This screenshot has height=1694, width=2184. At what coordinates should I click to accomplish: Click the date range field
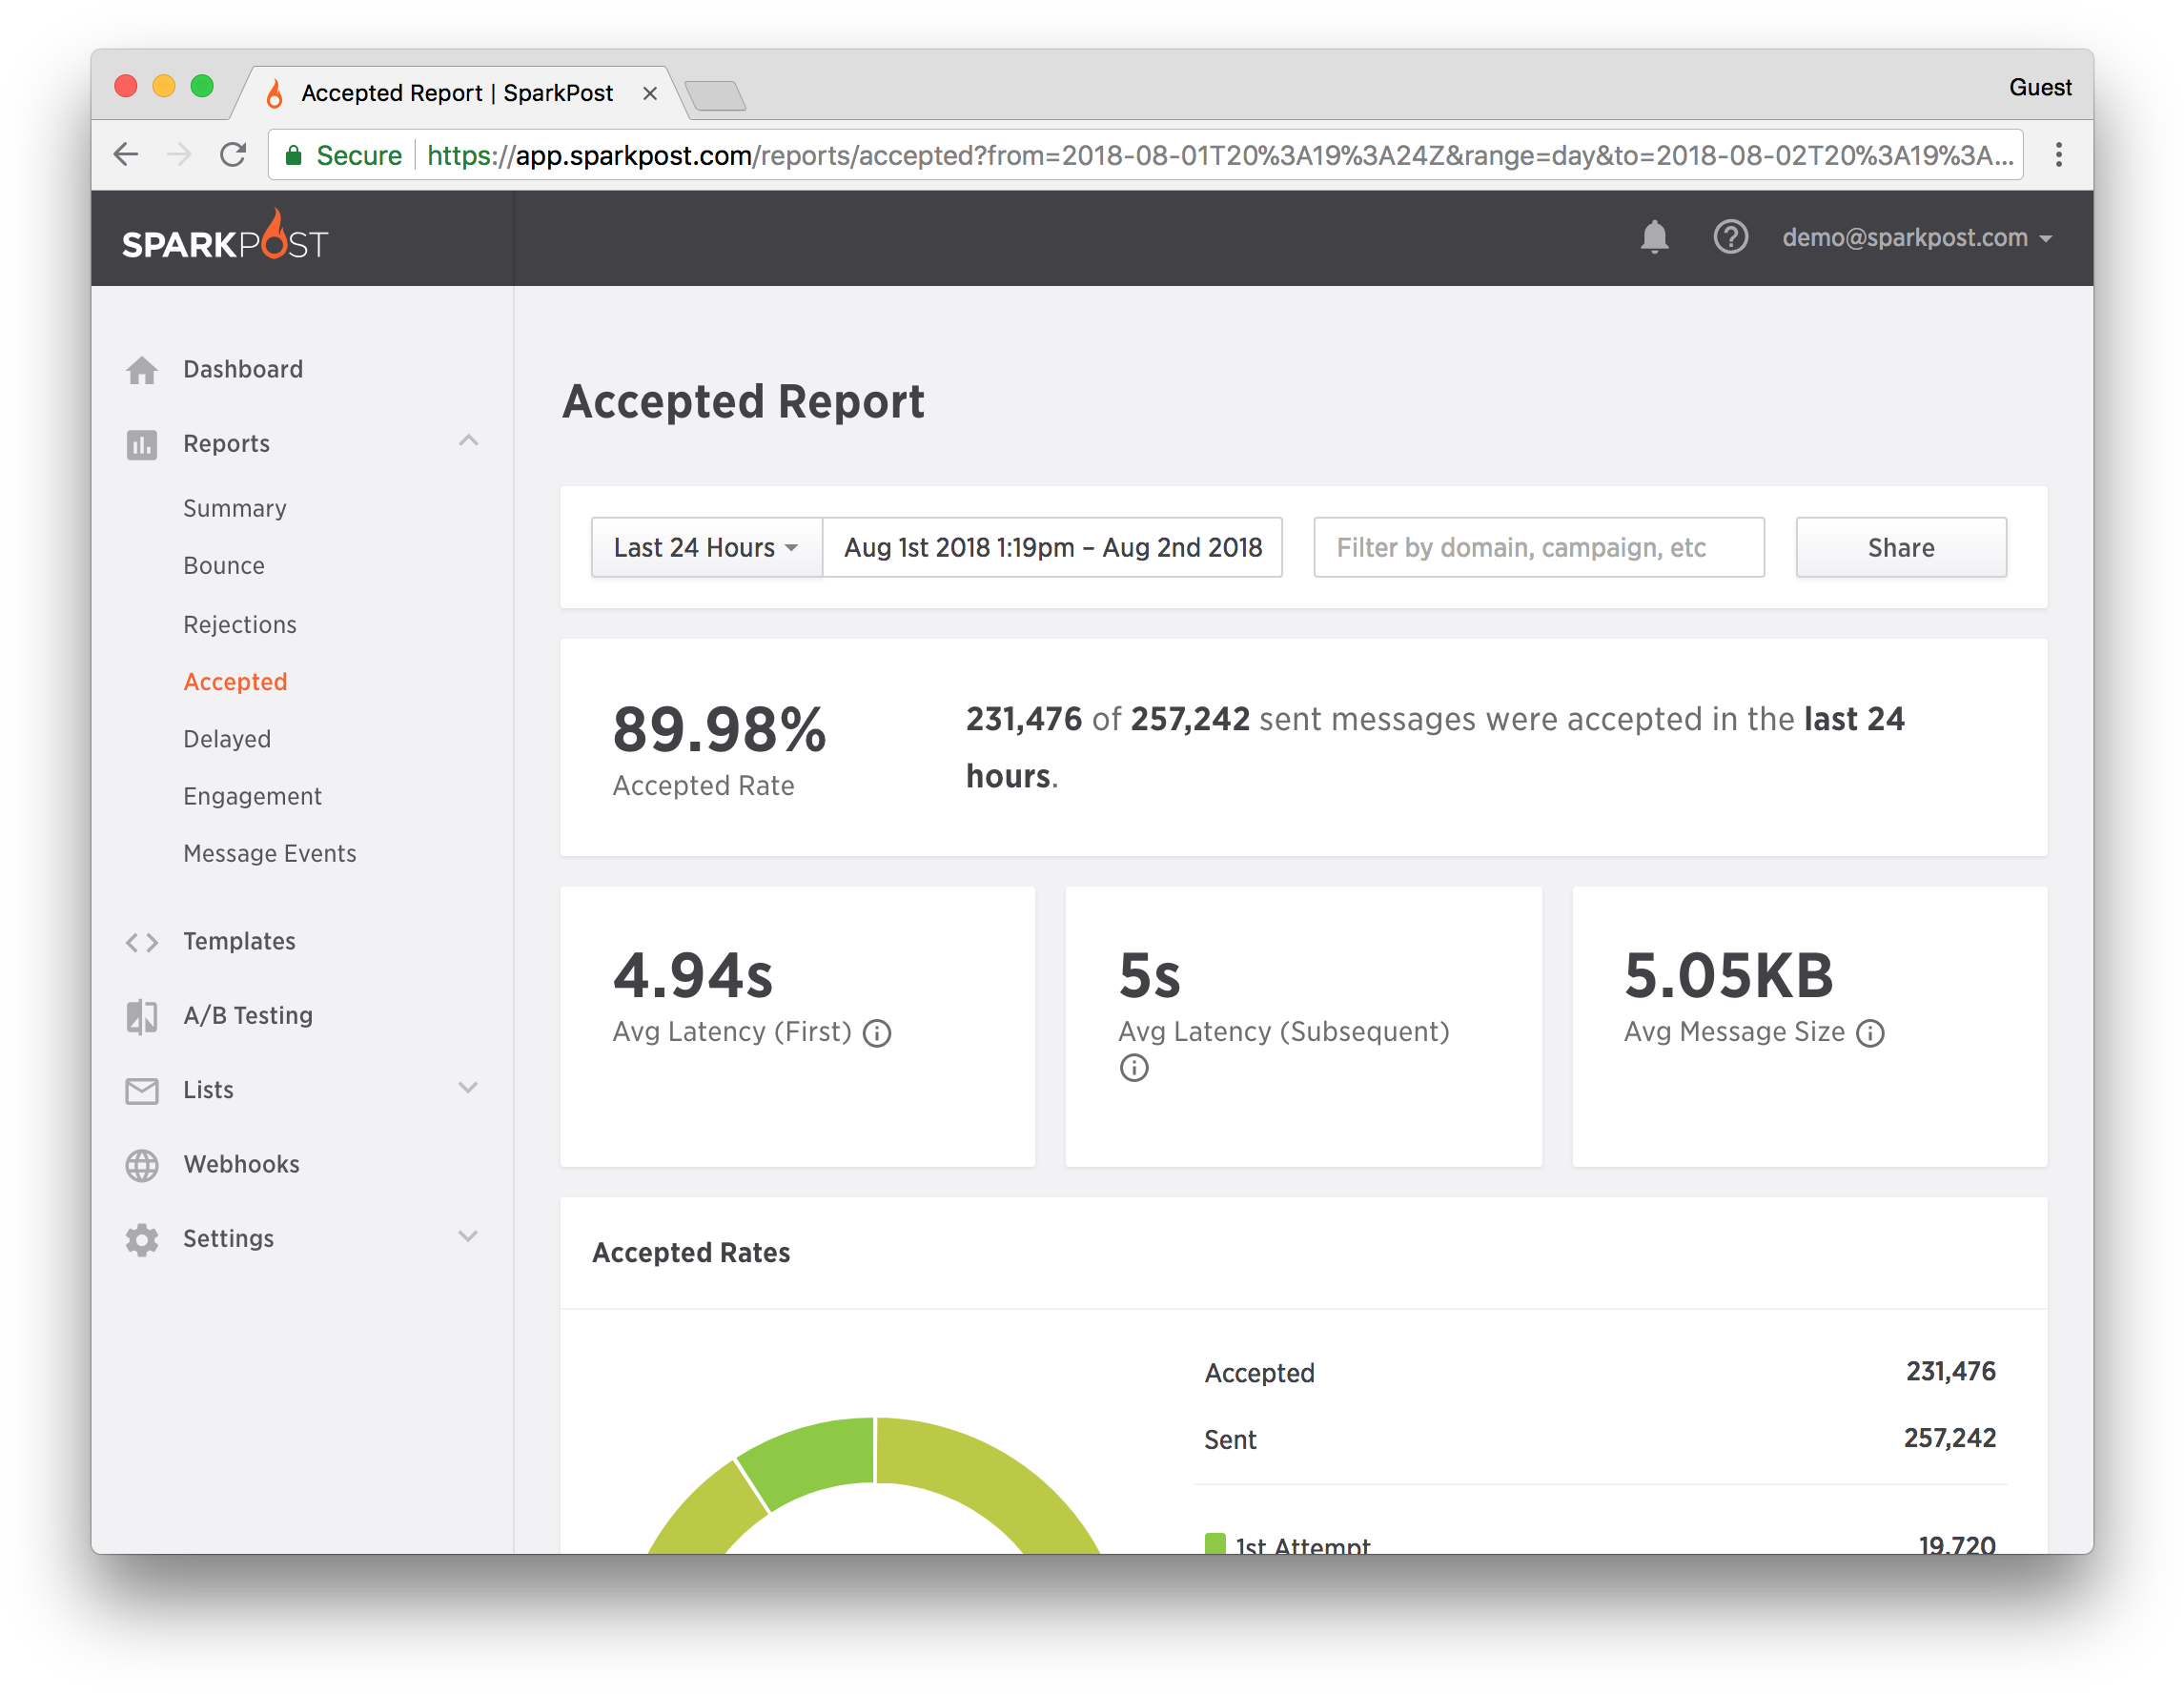pyautogui.click(x=1053, y=547)
